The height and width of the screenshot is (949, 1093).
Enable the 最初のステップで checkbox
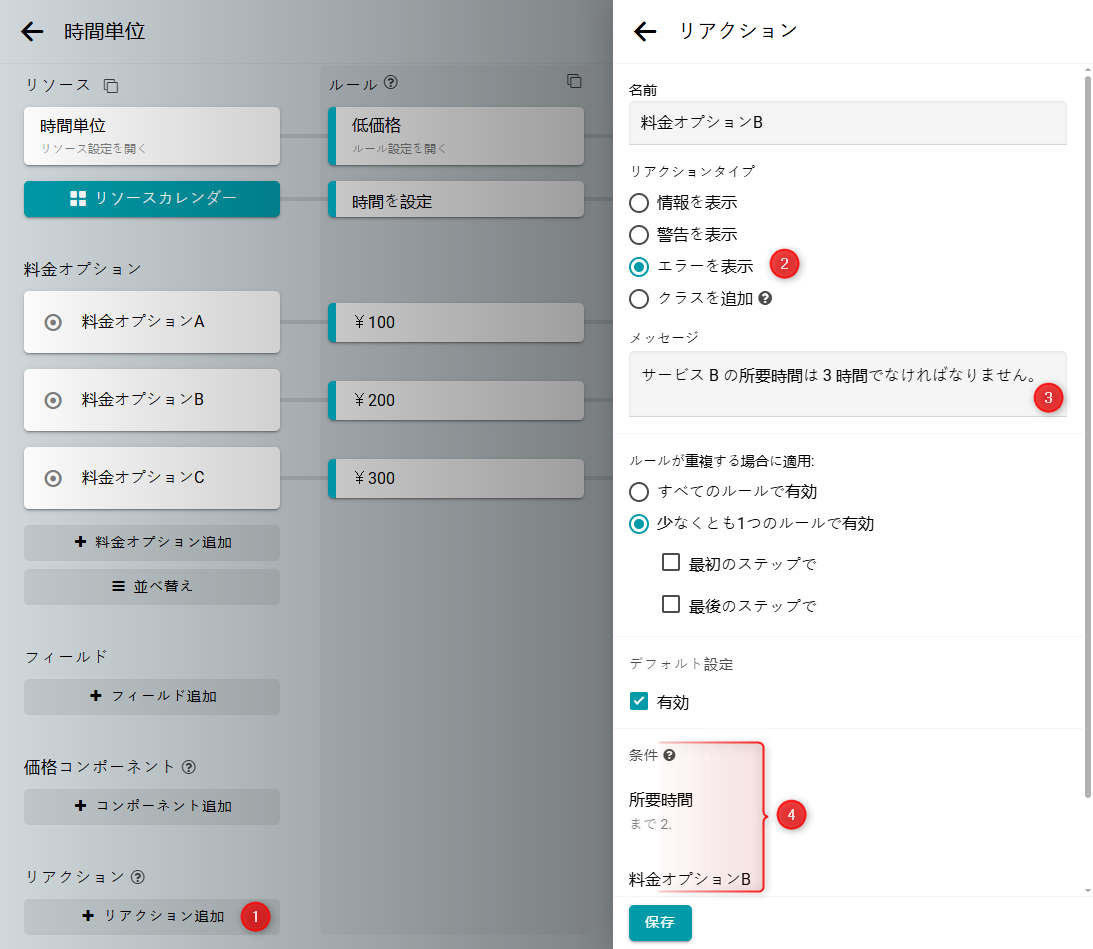pyautogui.click(x=671, y=563)
